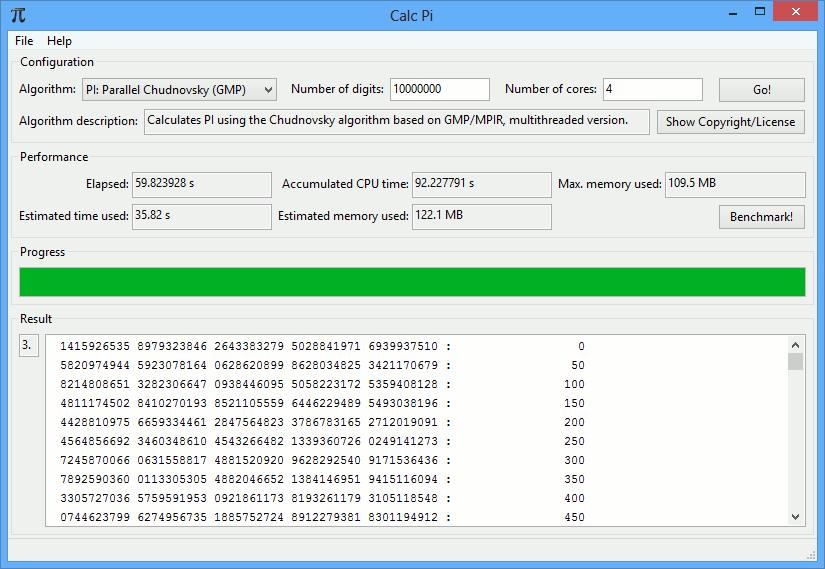Click digits row with offset 300

(323, 460)
